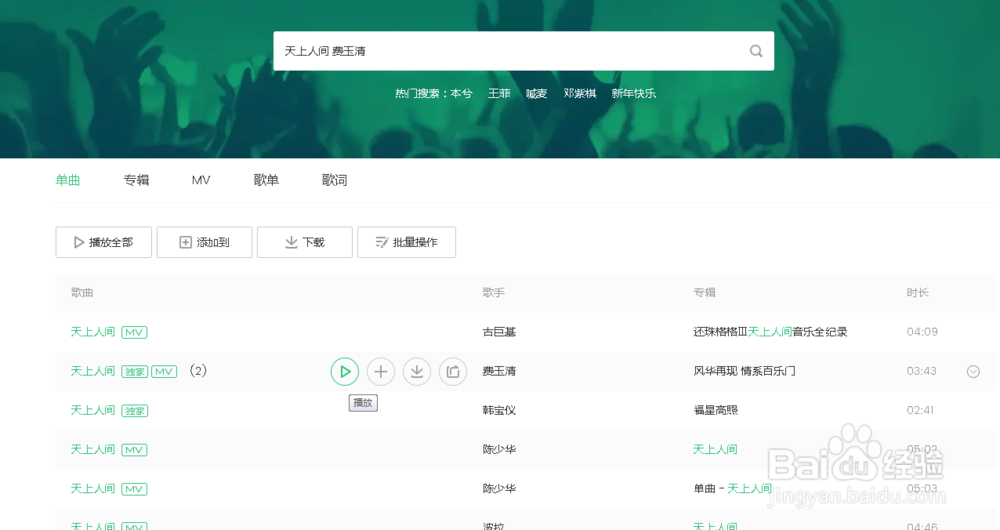Open the MV tab
The height and width of the screenshot is (530, 1000).
click(x=201, y=180)
